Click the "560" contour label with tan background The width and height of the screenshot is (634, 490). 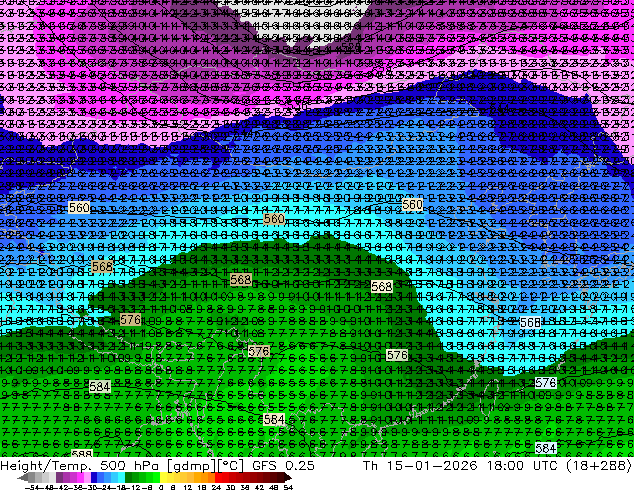coord(274,219)
